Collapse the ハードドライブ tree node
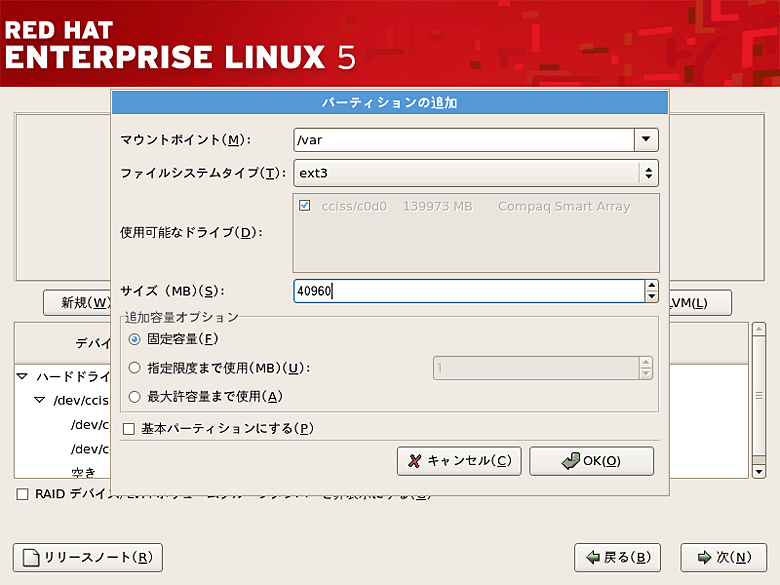Viewport: 780px width, 585px height. (x=22, y=377)
